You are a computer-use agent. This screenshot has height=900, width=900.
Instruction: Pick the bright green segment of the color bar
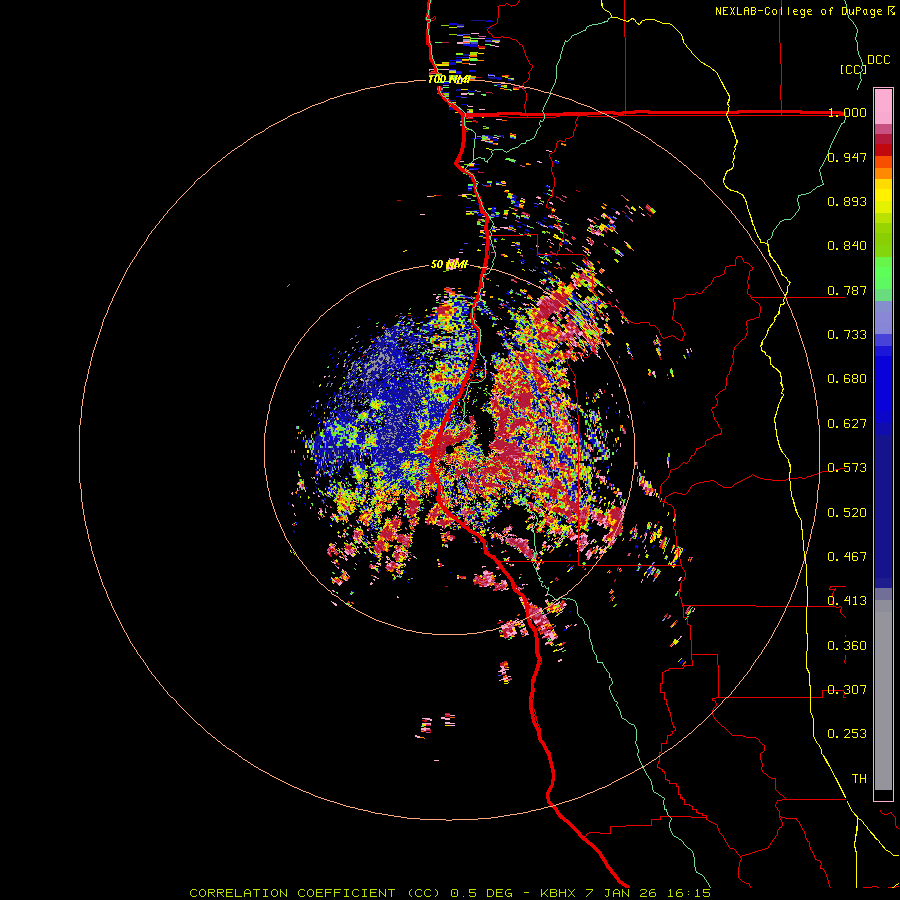883,273
